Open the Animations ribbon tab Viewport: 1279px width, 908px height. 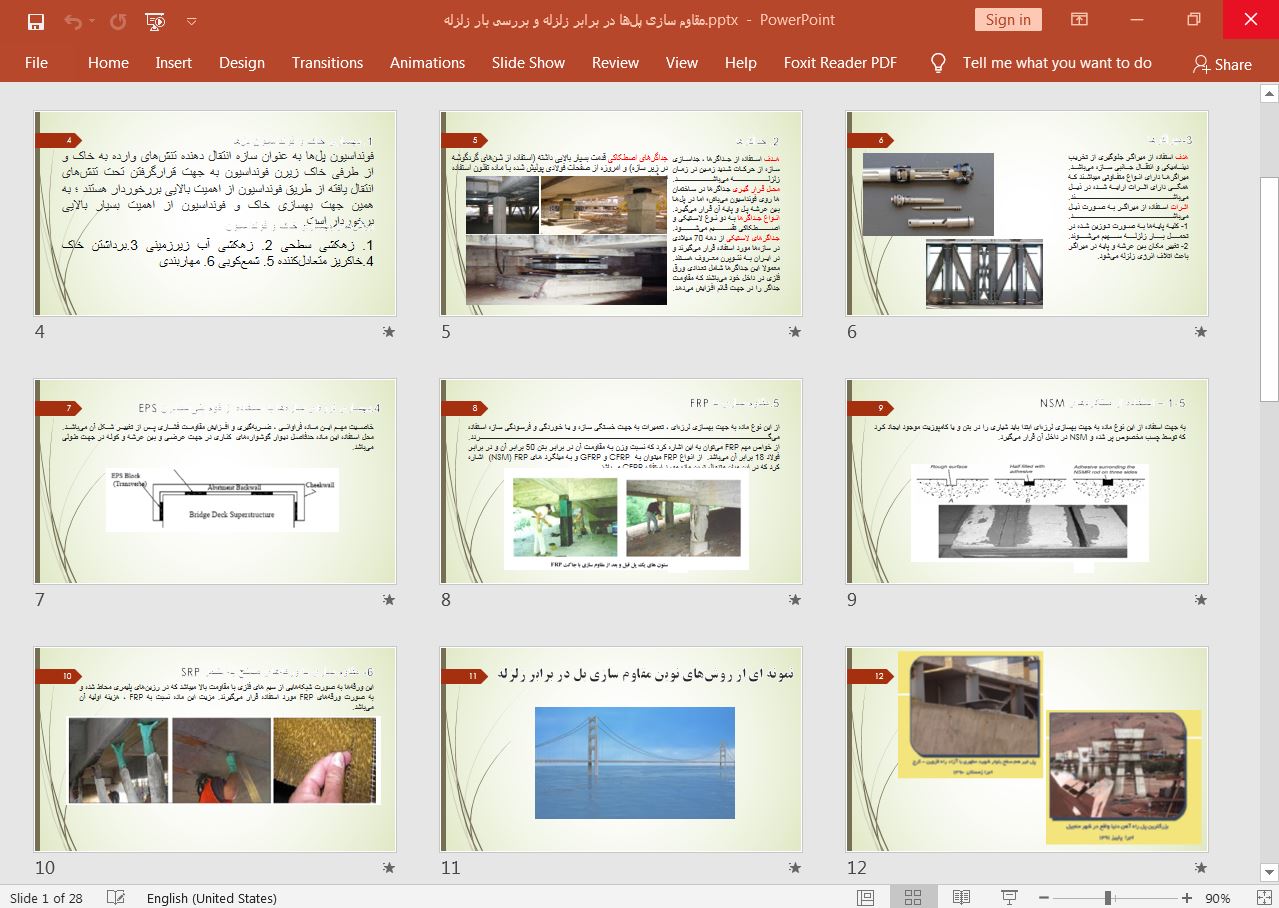click(427, 63)
